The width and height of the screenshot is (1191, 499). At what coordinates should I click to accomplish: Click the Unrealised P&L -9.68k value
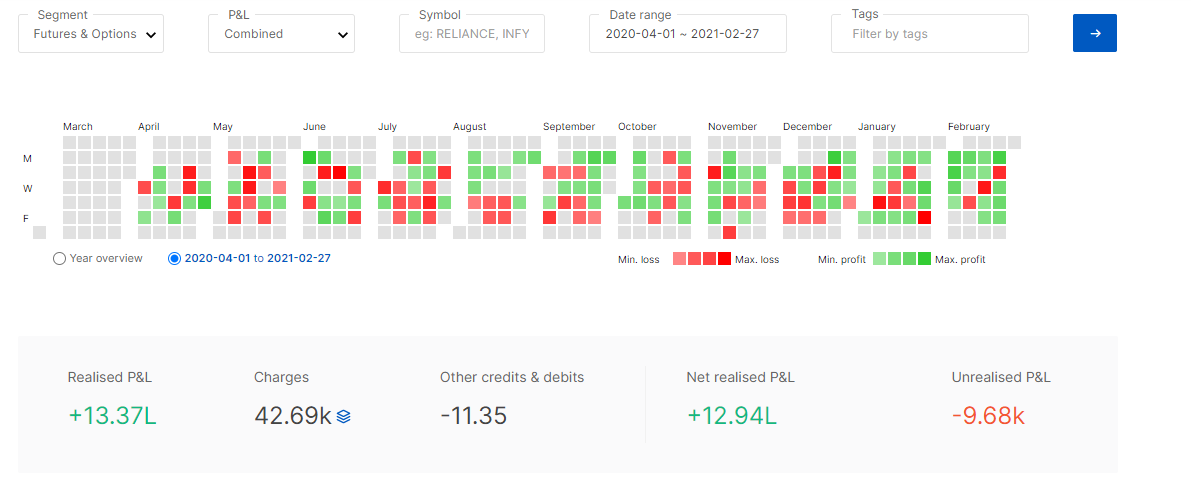[988, 415]
